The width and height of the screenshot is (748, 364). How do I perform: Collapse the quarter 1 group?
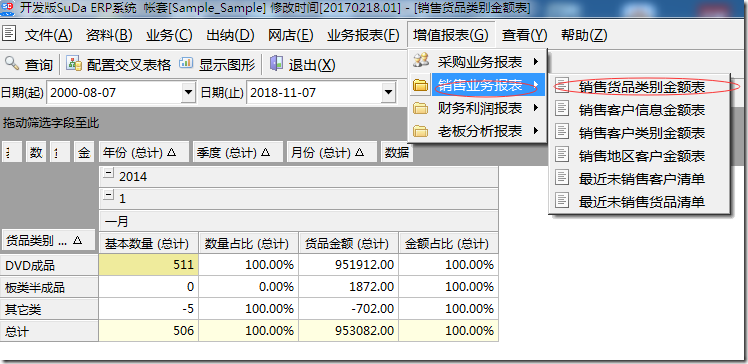tap(109, 196)
